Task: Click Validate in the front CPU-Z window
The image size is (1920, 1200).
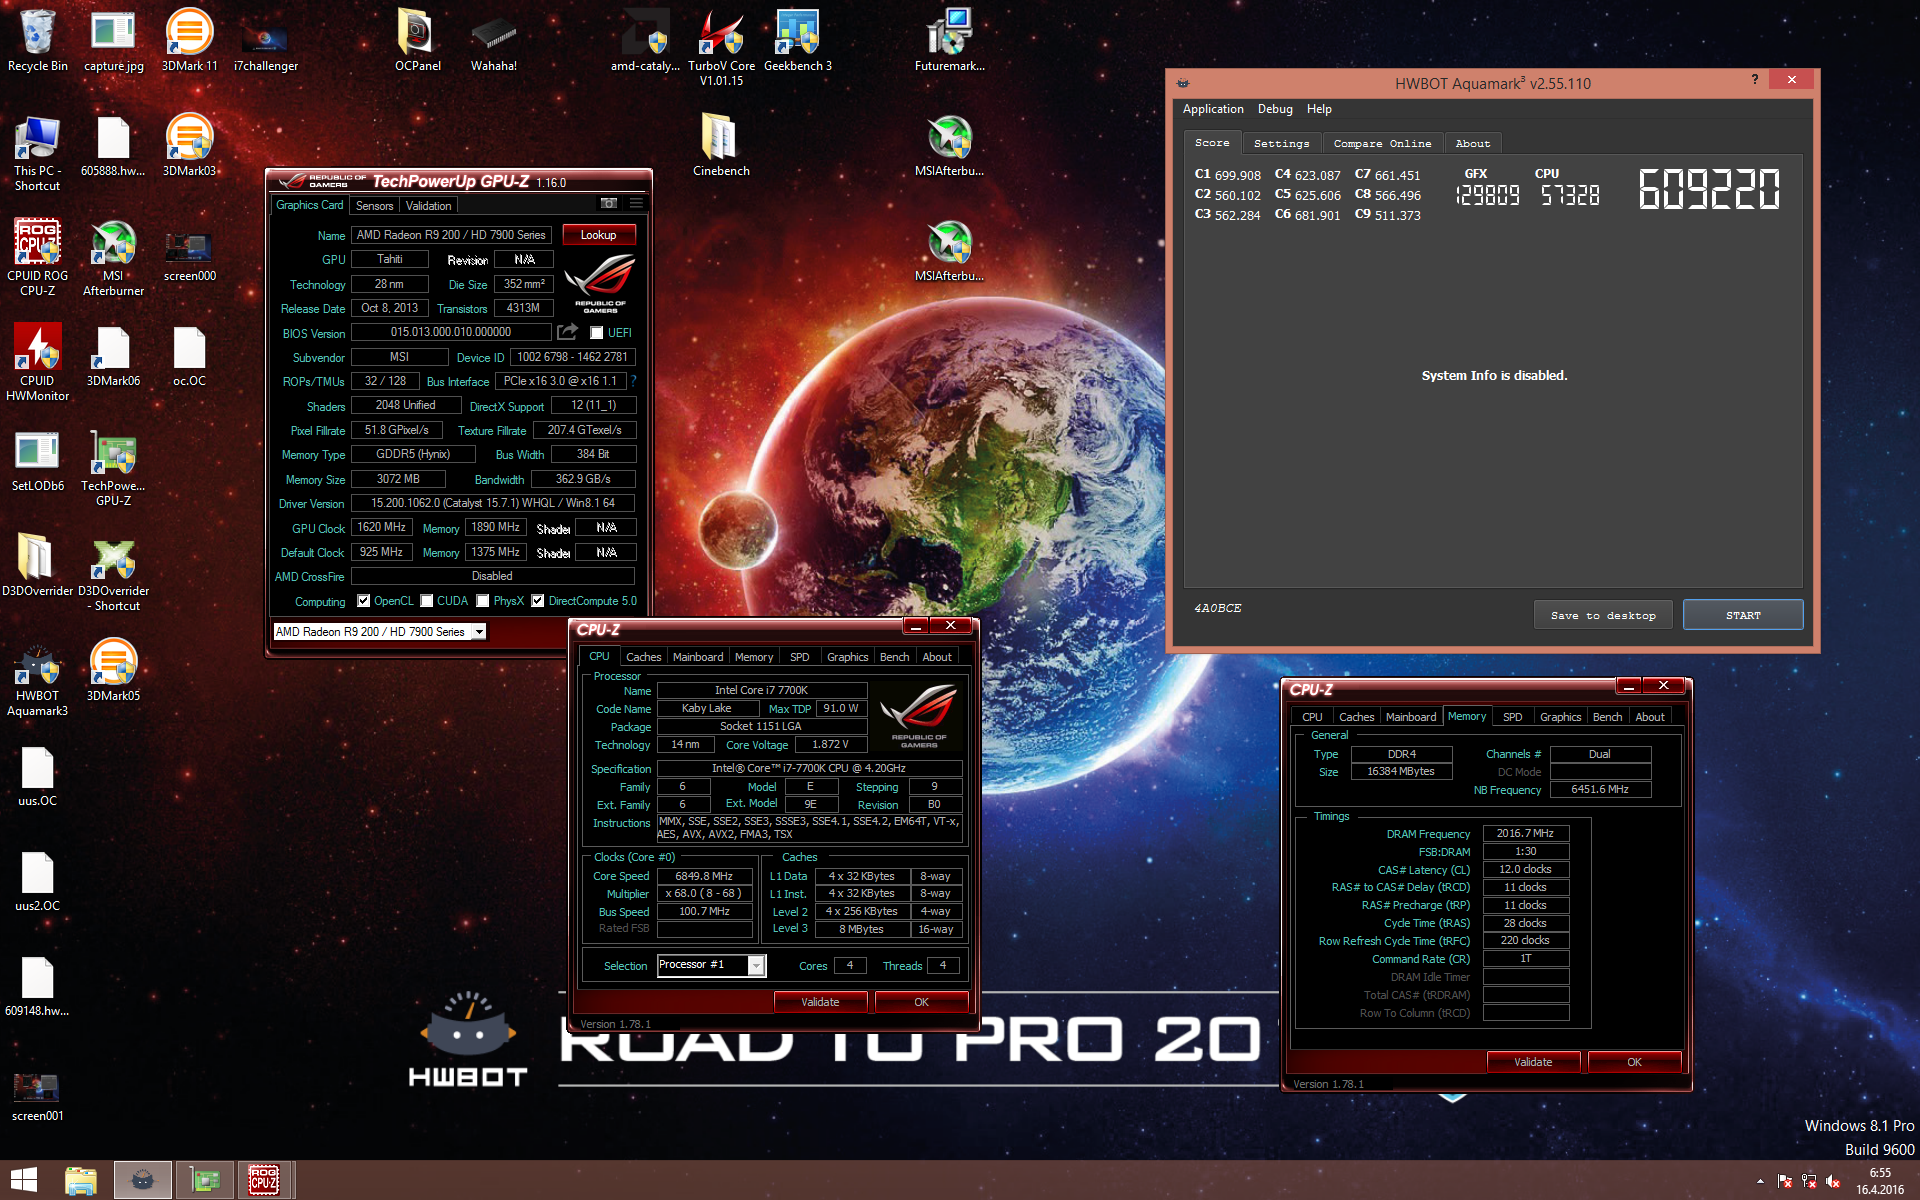Action: click(820, 1002)
